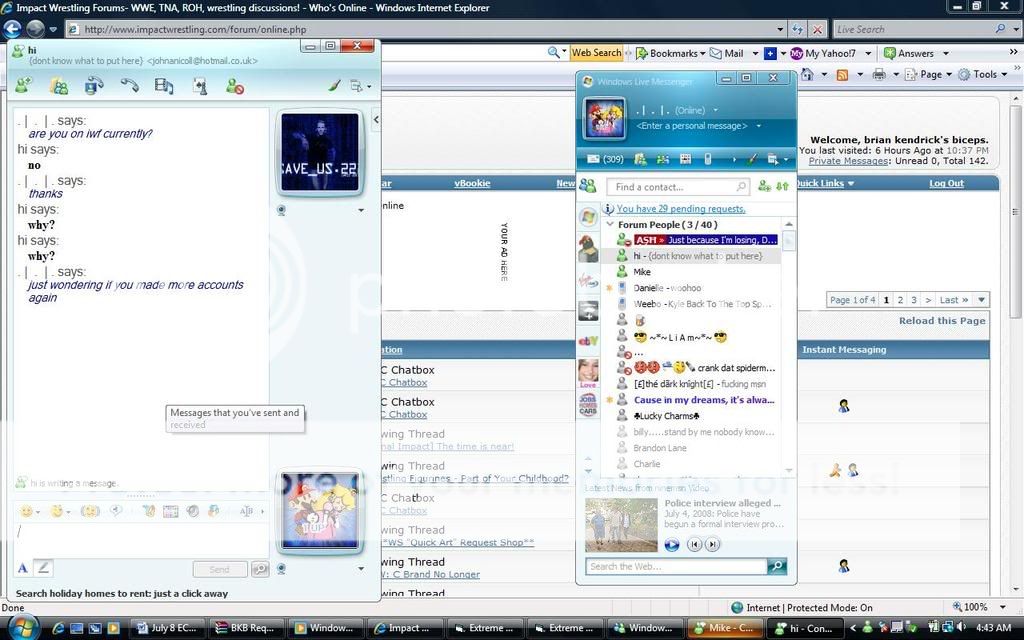1024x640 pixels.
Task: Click the games icon in chat toolbar
Action: pyautogui.click(x=199, y=87)
